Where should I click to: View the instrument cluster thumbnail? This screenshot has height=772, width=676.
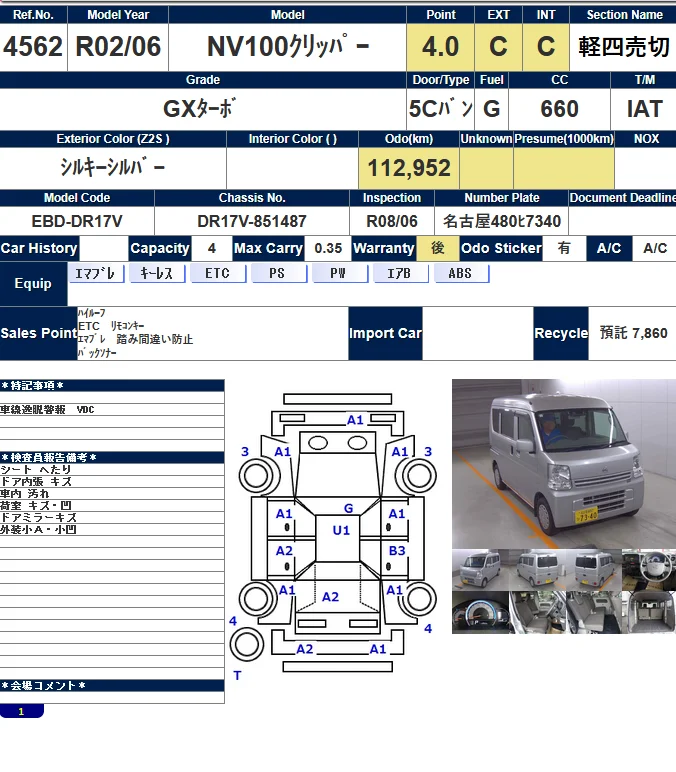[x=479, y=612]
